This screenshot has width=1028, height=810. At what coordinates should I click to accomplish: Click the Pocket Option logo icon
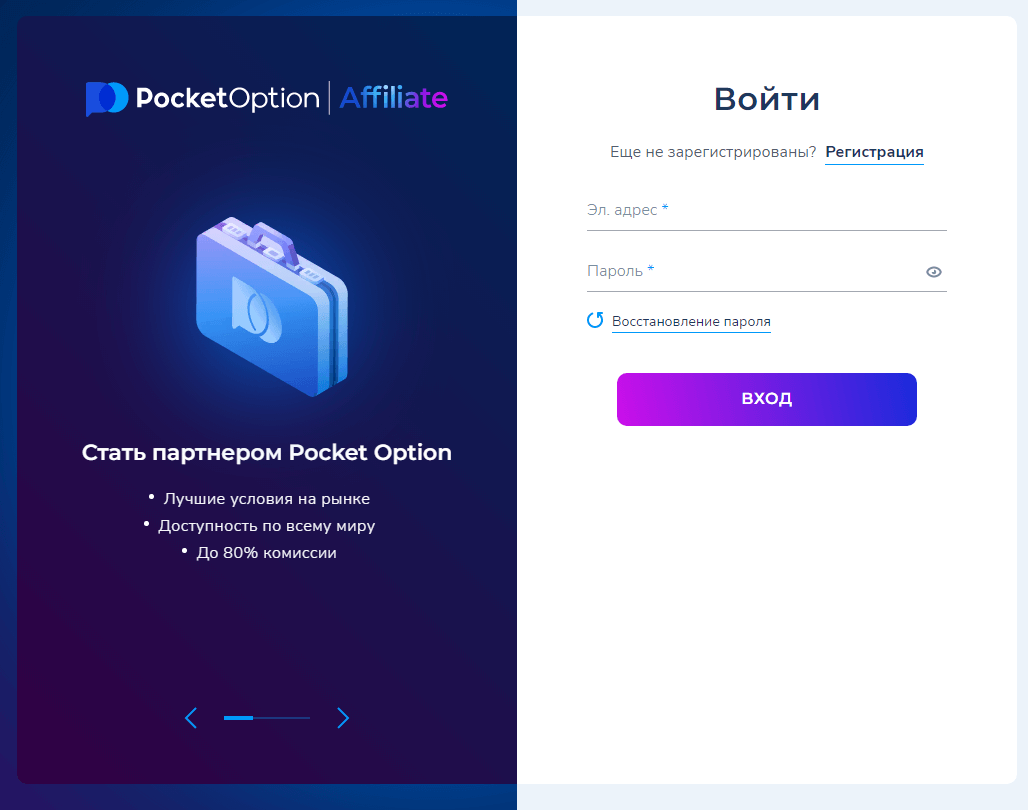click(106, 98)
